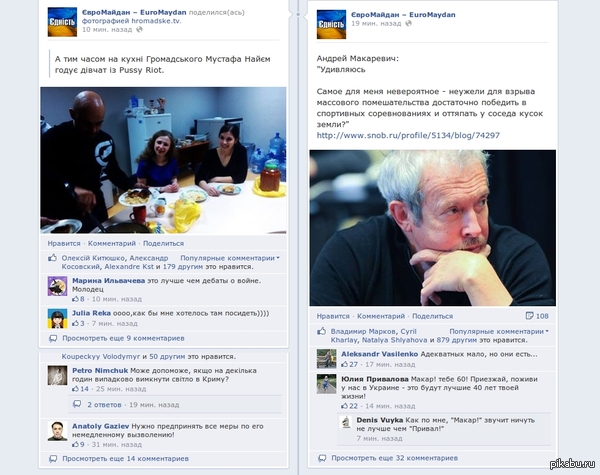Open the Makarevich portrait photo
The image size is (600, 475).
433,228
